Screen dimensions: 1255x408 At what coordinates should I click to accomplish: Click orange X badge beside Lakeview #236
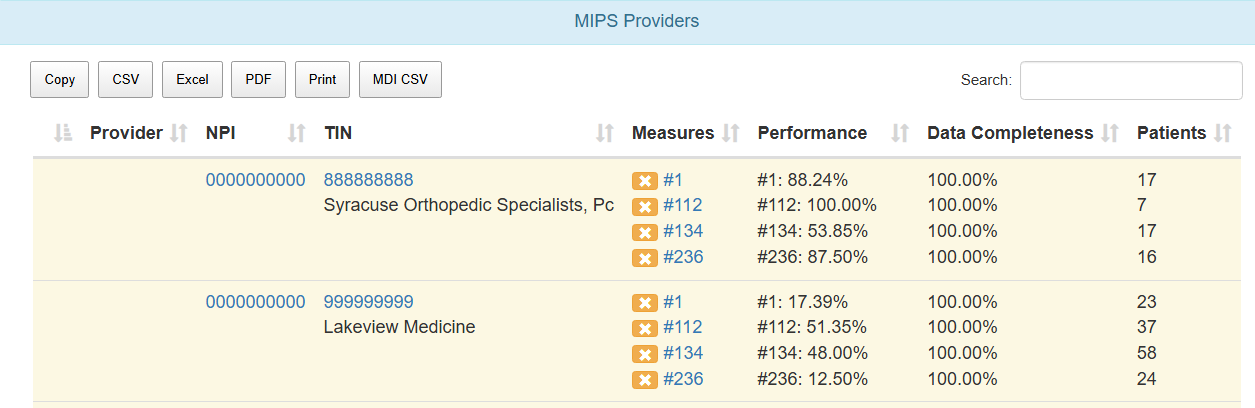[x=645, y=380]
